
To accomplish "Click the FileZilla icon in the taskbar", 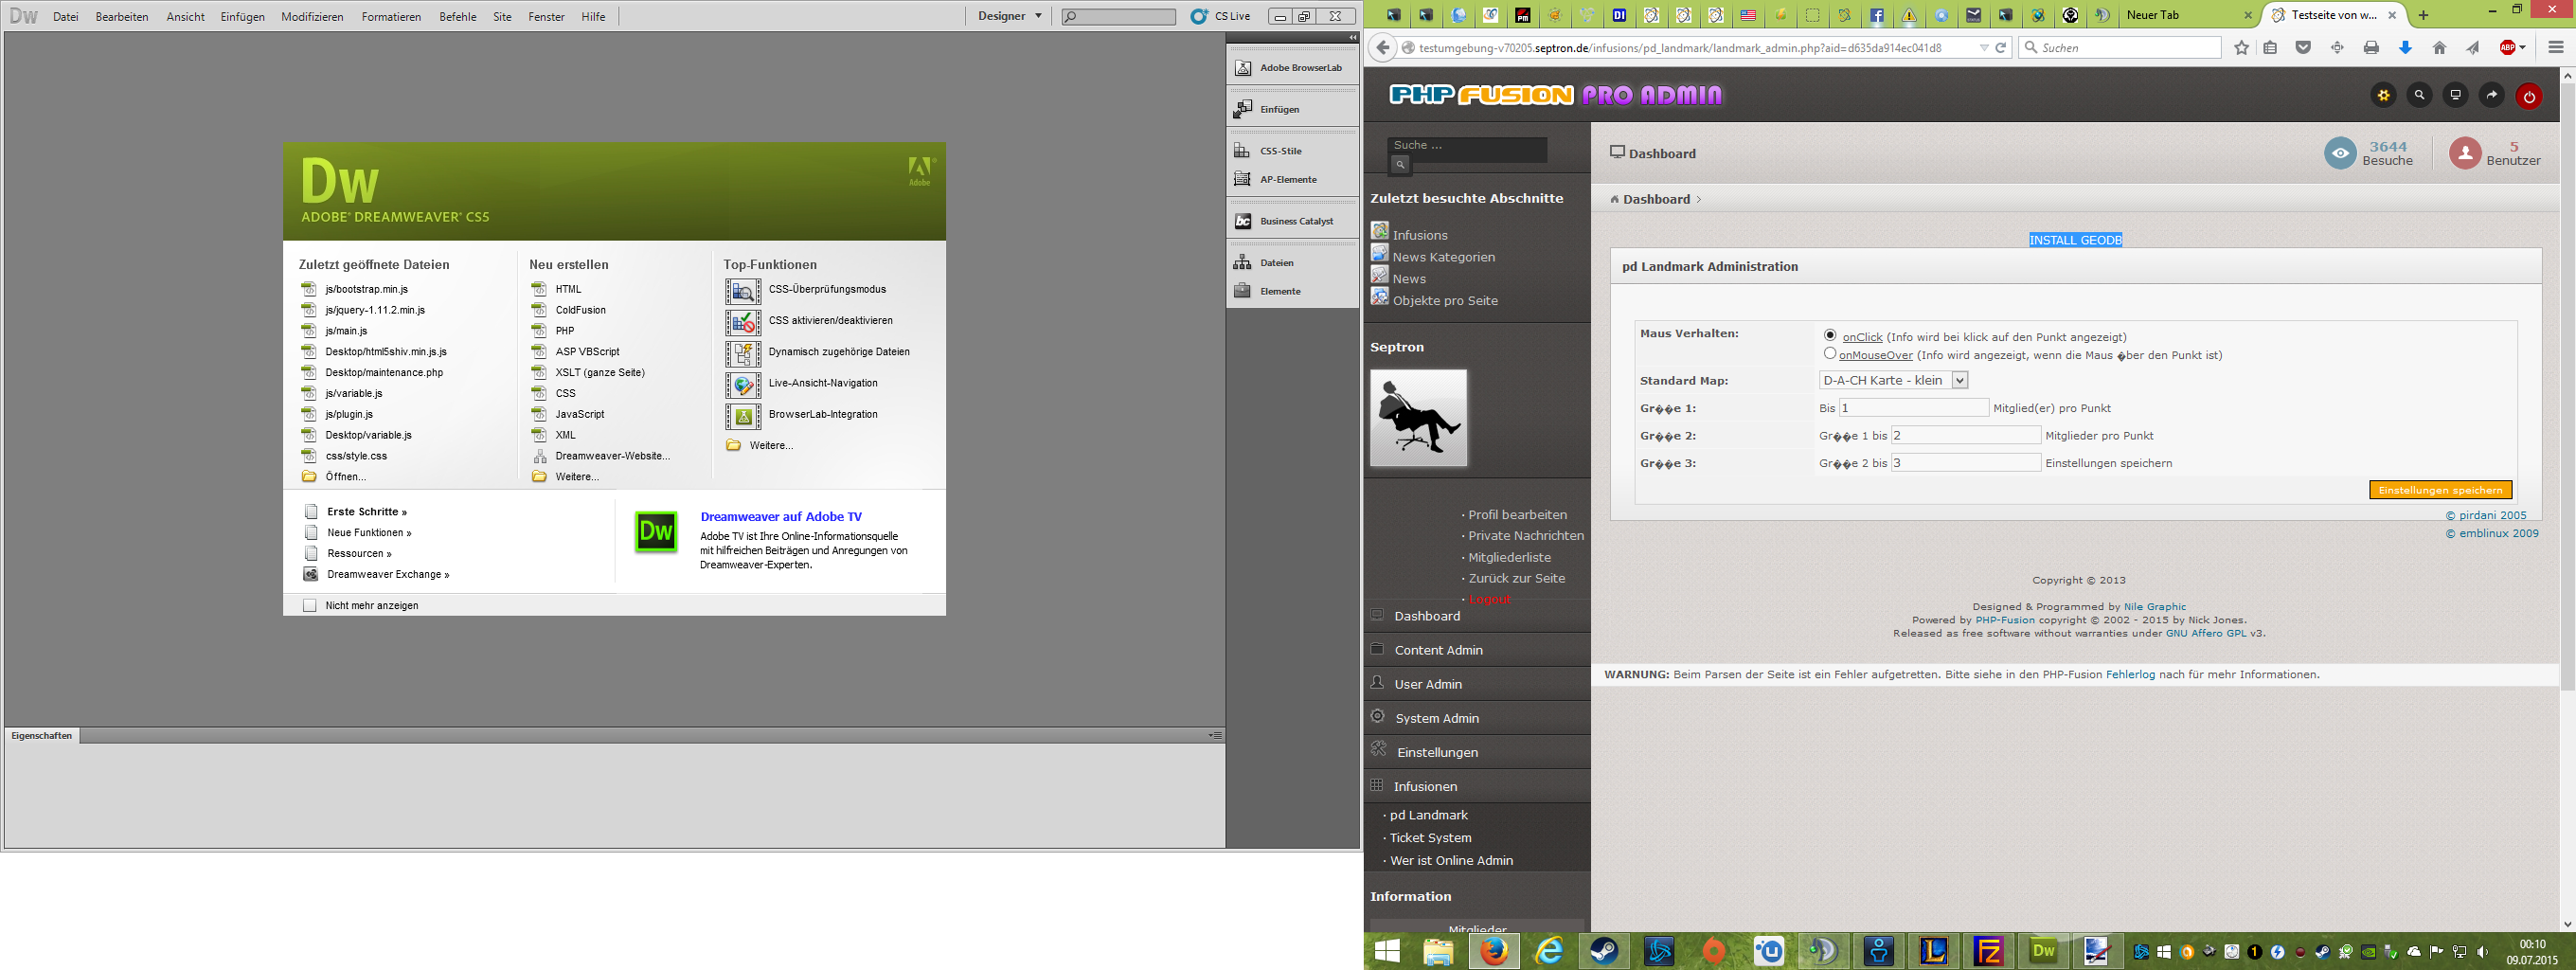I will [1988, 950].
